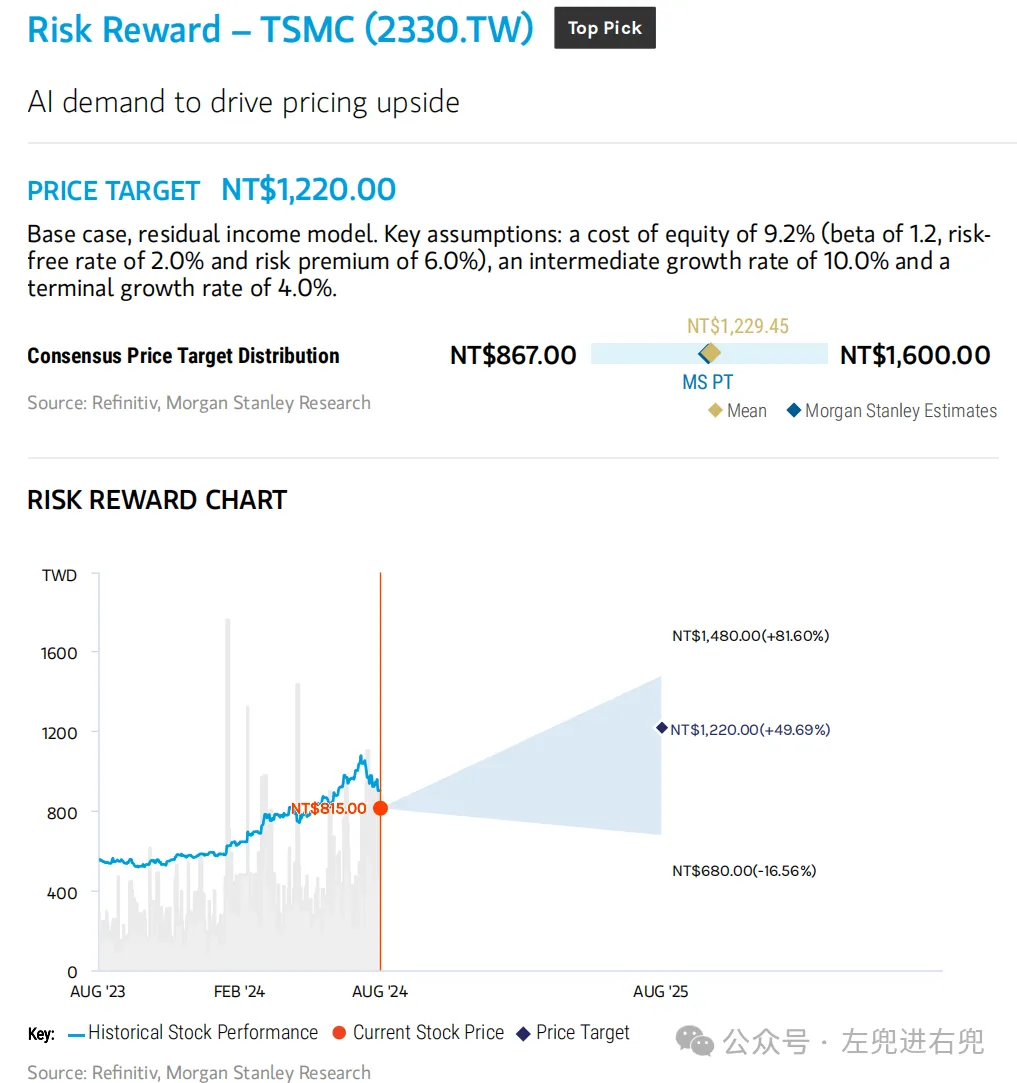Click the AUG '25 axis label

coord(660,992)
